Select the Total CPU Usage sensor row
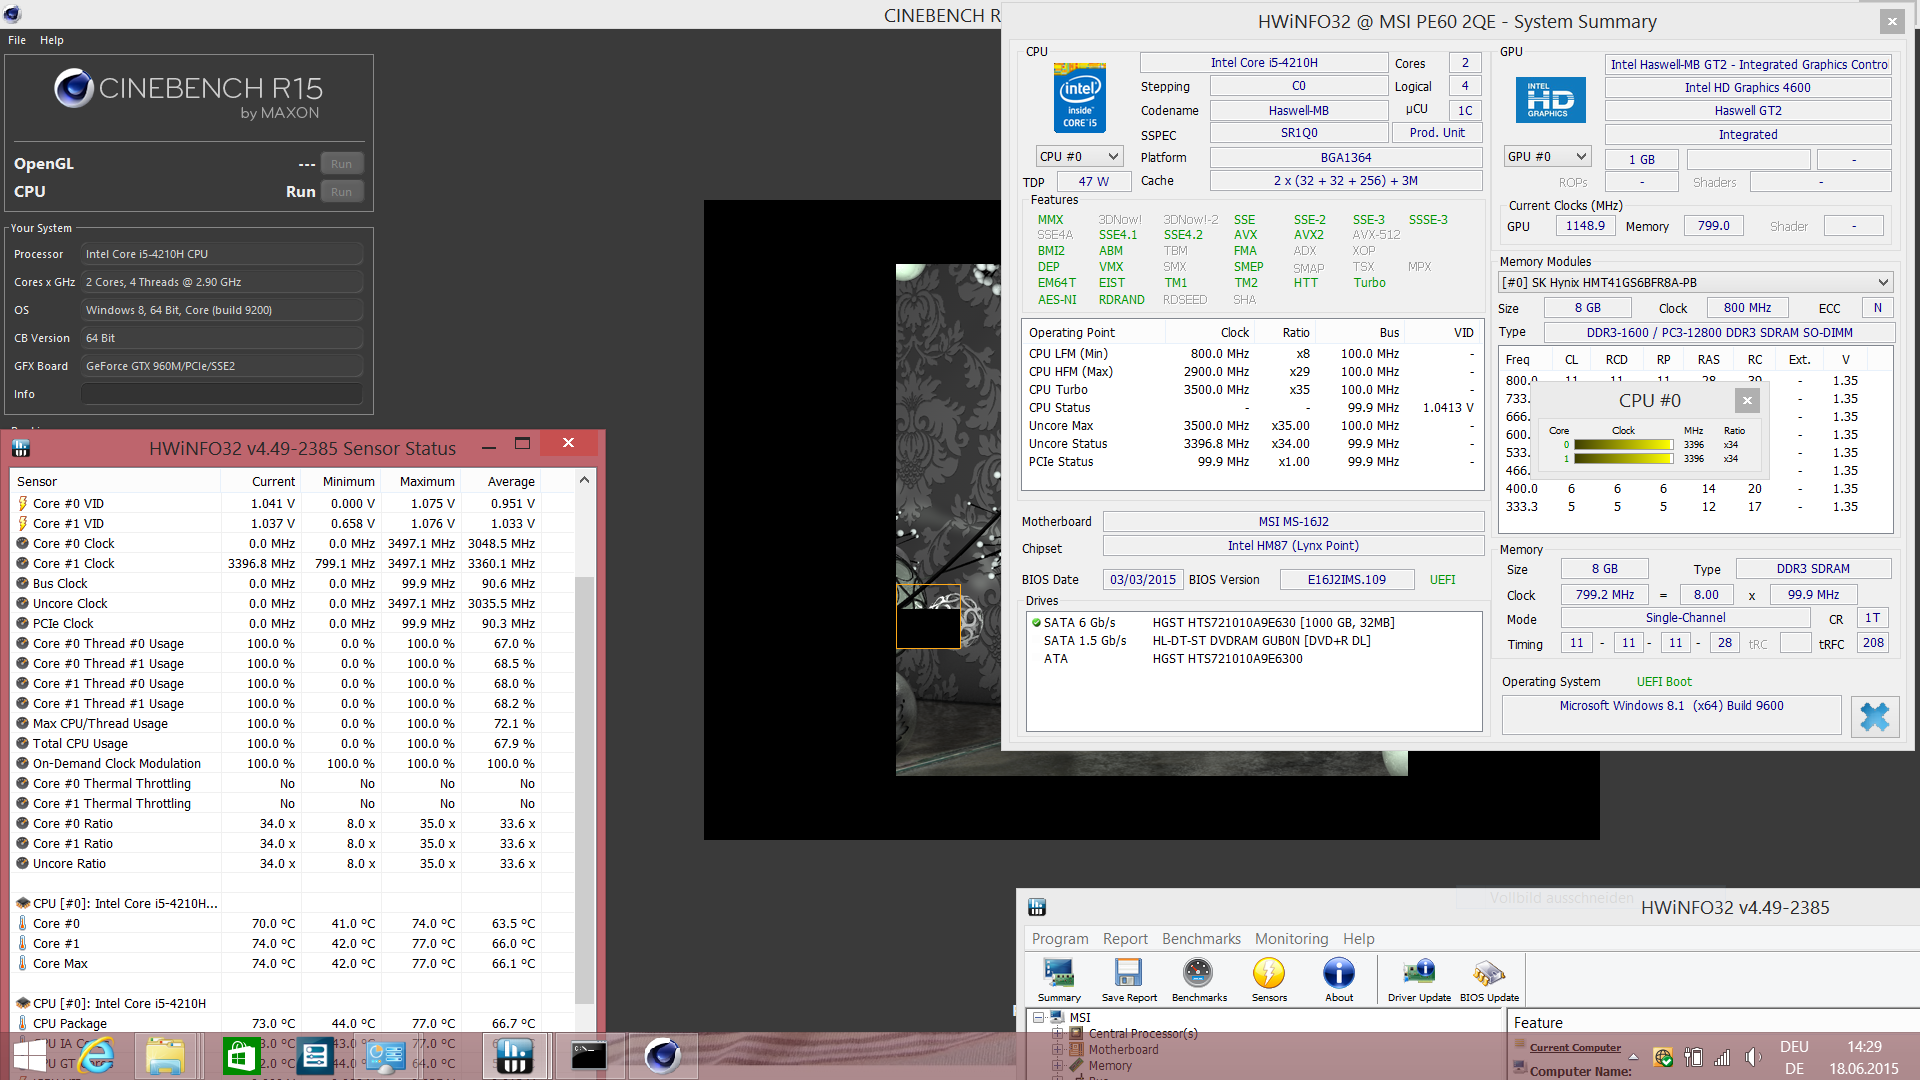Image resolution: width=1920 pixels, height=1080 pixels. point(277,744)
